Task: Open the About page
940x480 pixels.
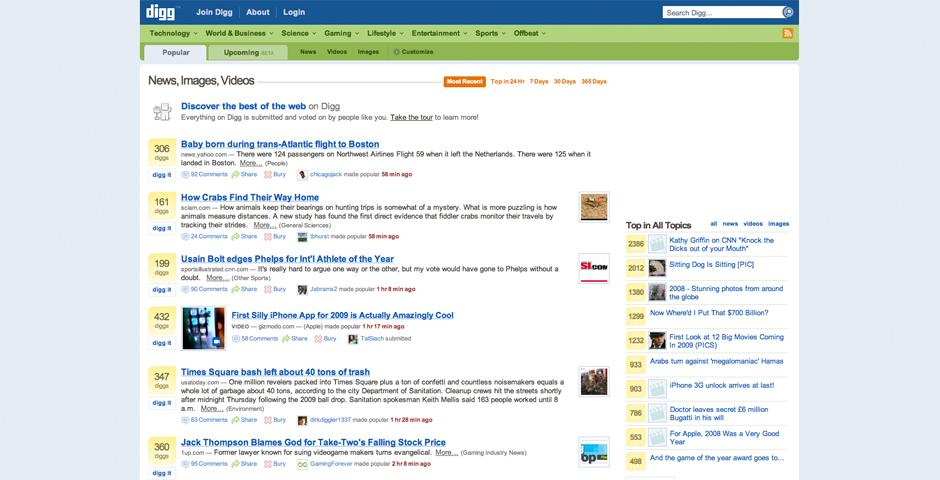Action: pos(258,12)
